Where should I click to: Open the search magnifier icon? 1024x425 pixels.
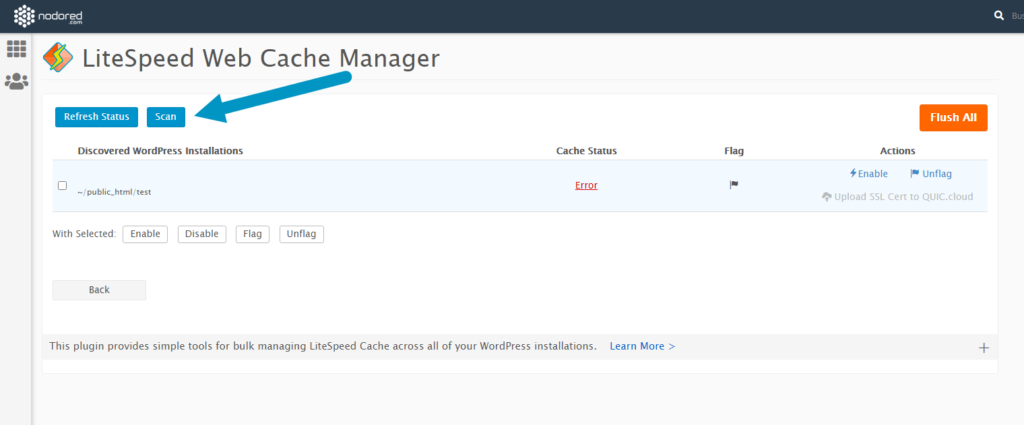(999, 15)
